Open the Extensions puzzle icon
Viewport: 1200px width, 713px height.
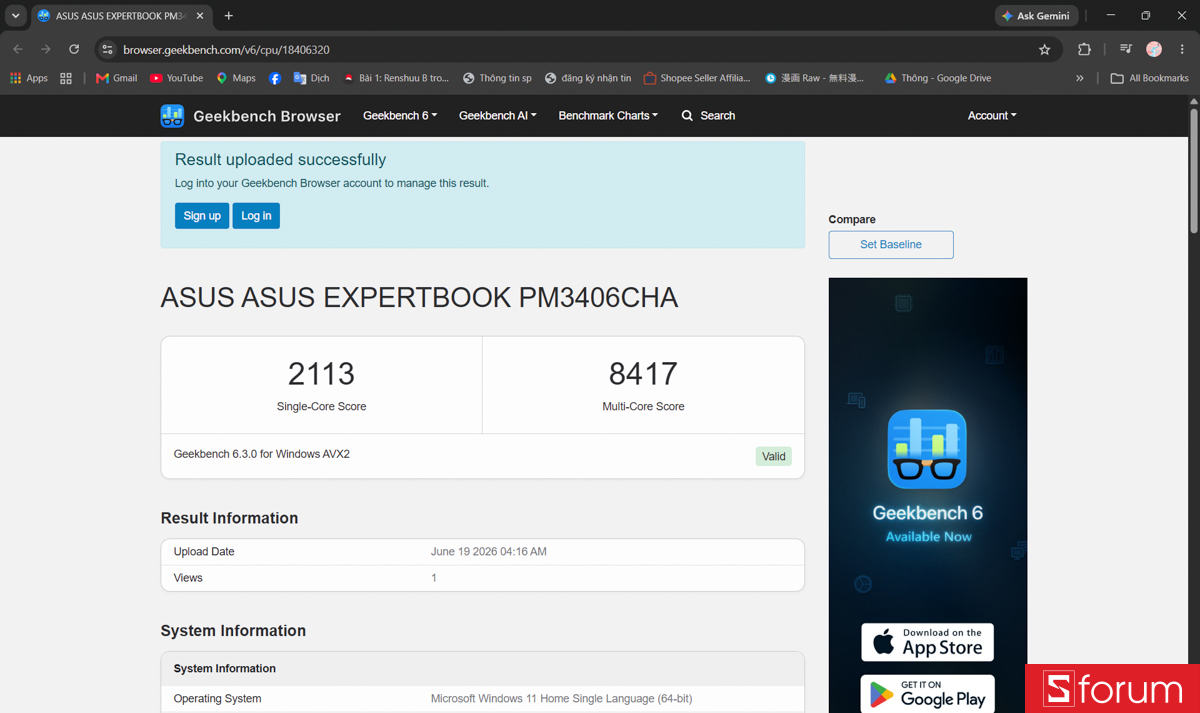coord(1084,49)
